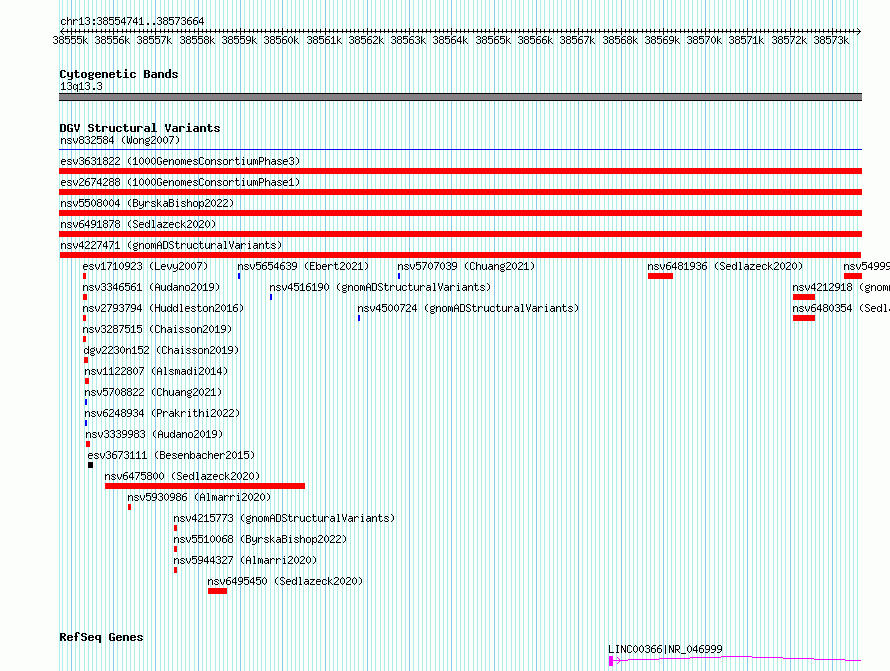
Task: Select the 13q13.3 band label
Action: click(81, 86)
